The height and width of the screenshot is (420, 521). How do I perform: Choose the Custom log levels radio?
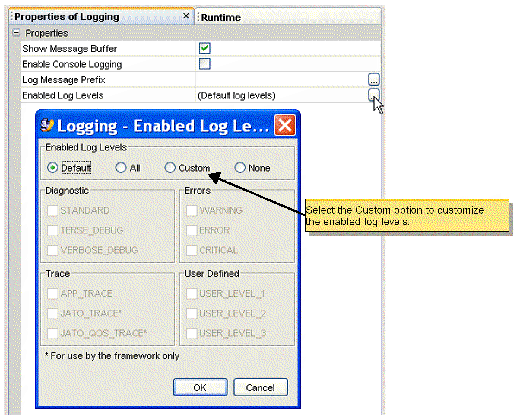[x=170, y=168]
